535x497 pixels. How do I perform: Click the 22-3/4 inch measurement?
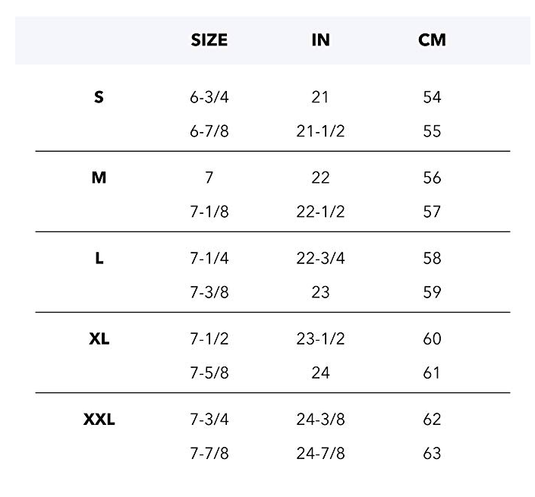coord(320,258)
